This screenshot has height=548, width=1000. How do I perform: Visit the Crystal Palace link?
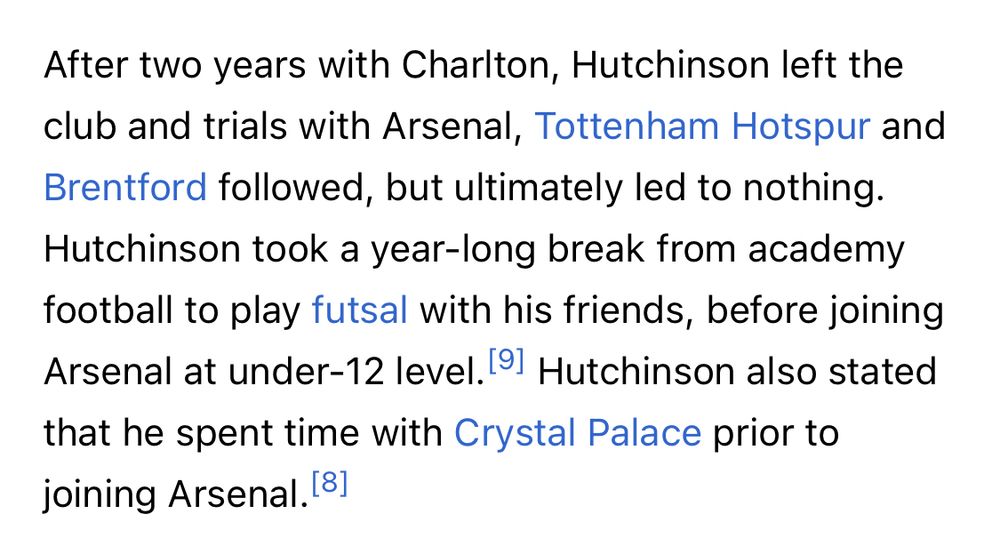coord(578,434)
